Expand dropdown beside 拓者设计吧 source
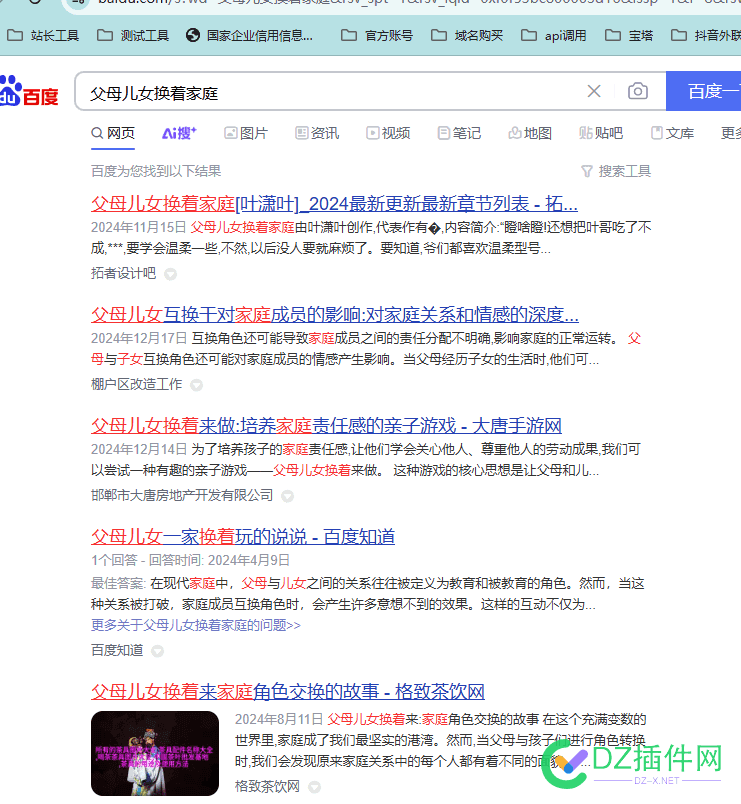The image size is (741, 804). pos(170,274)
